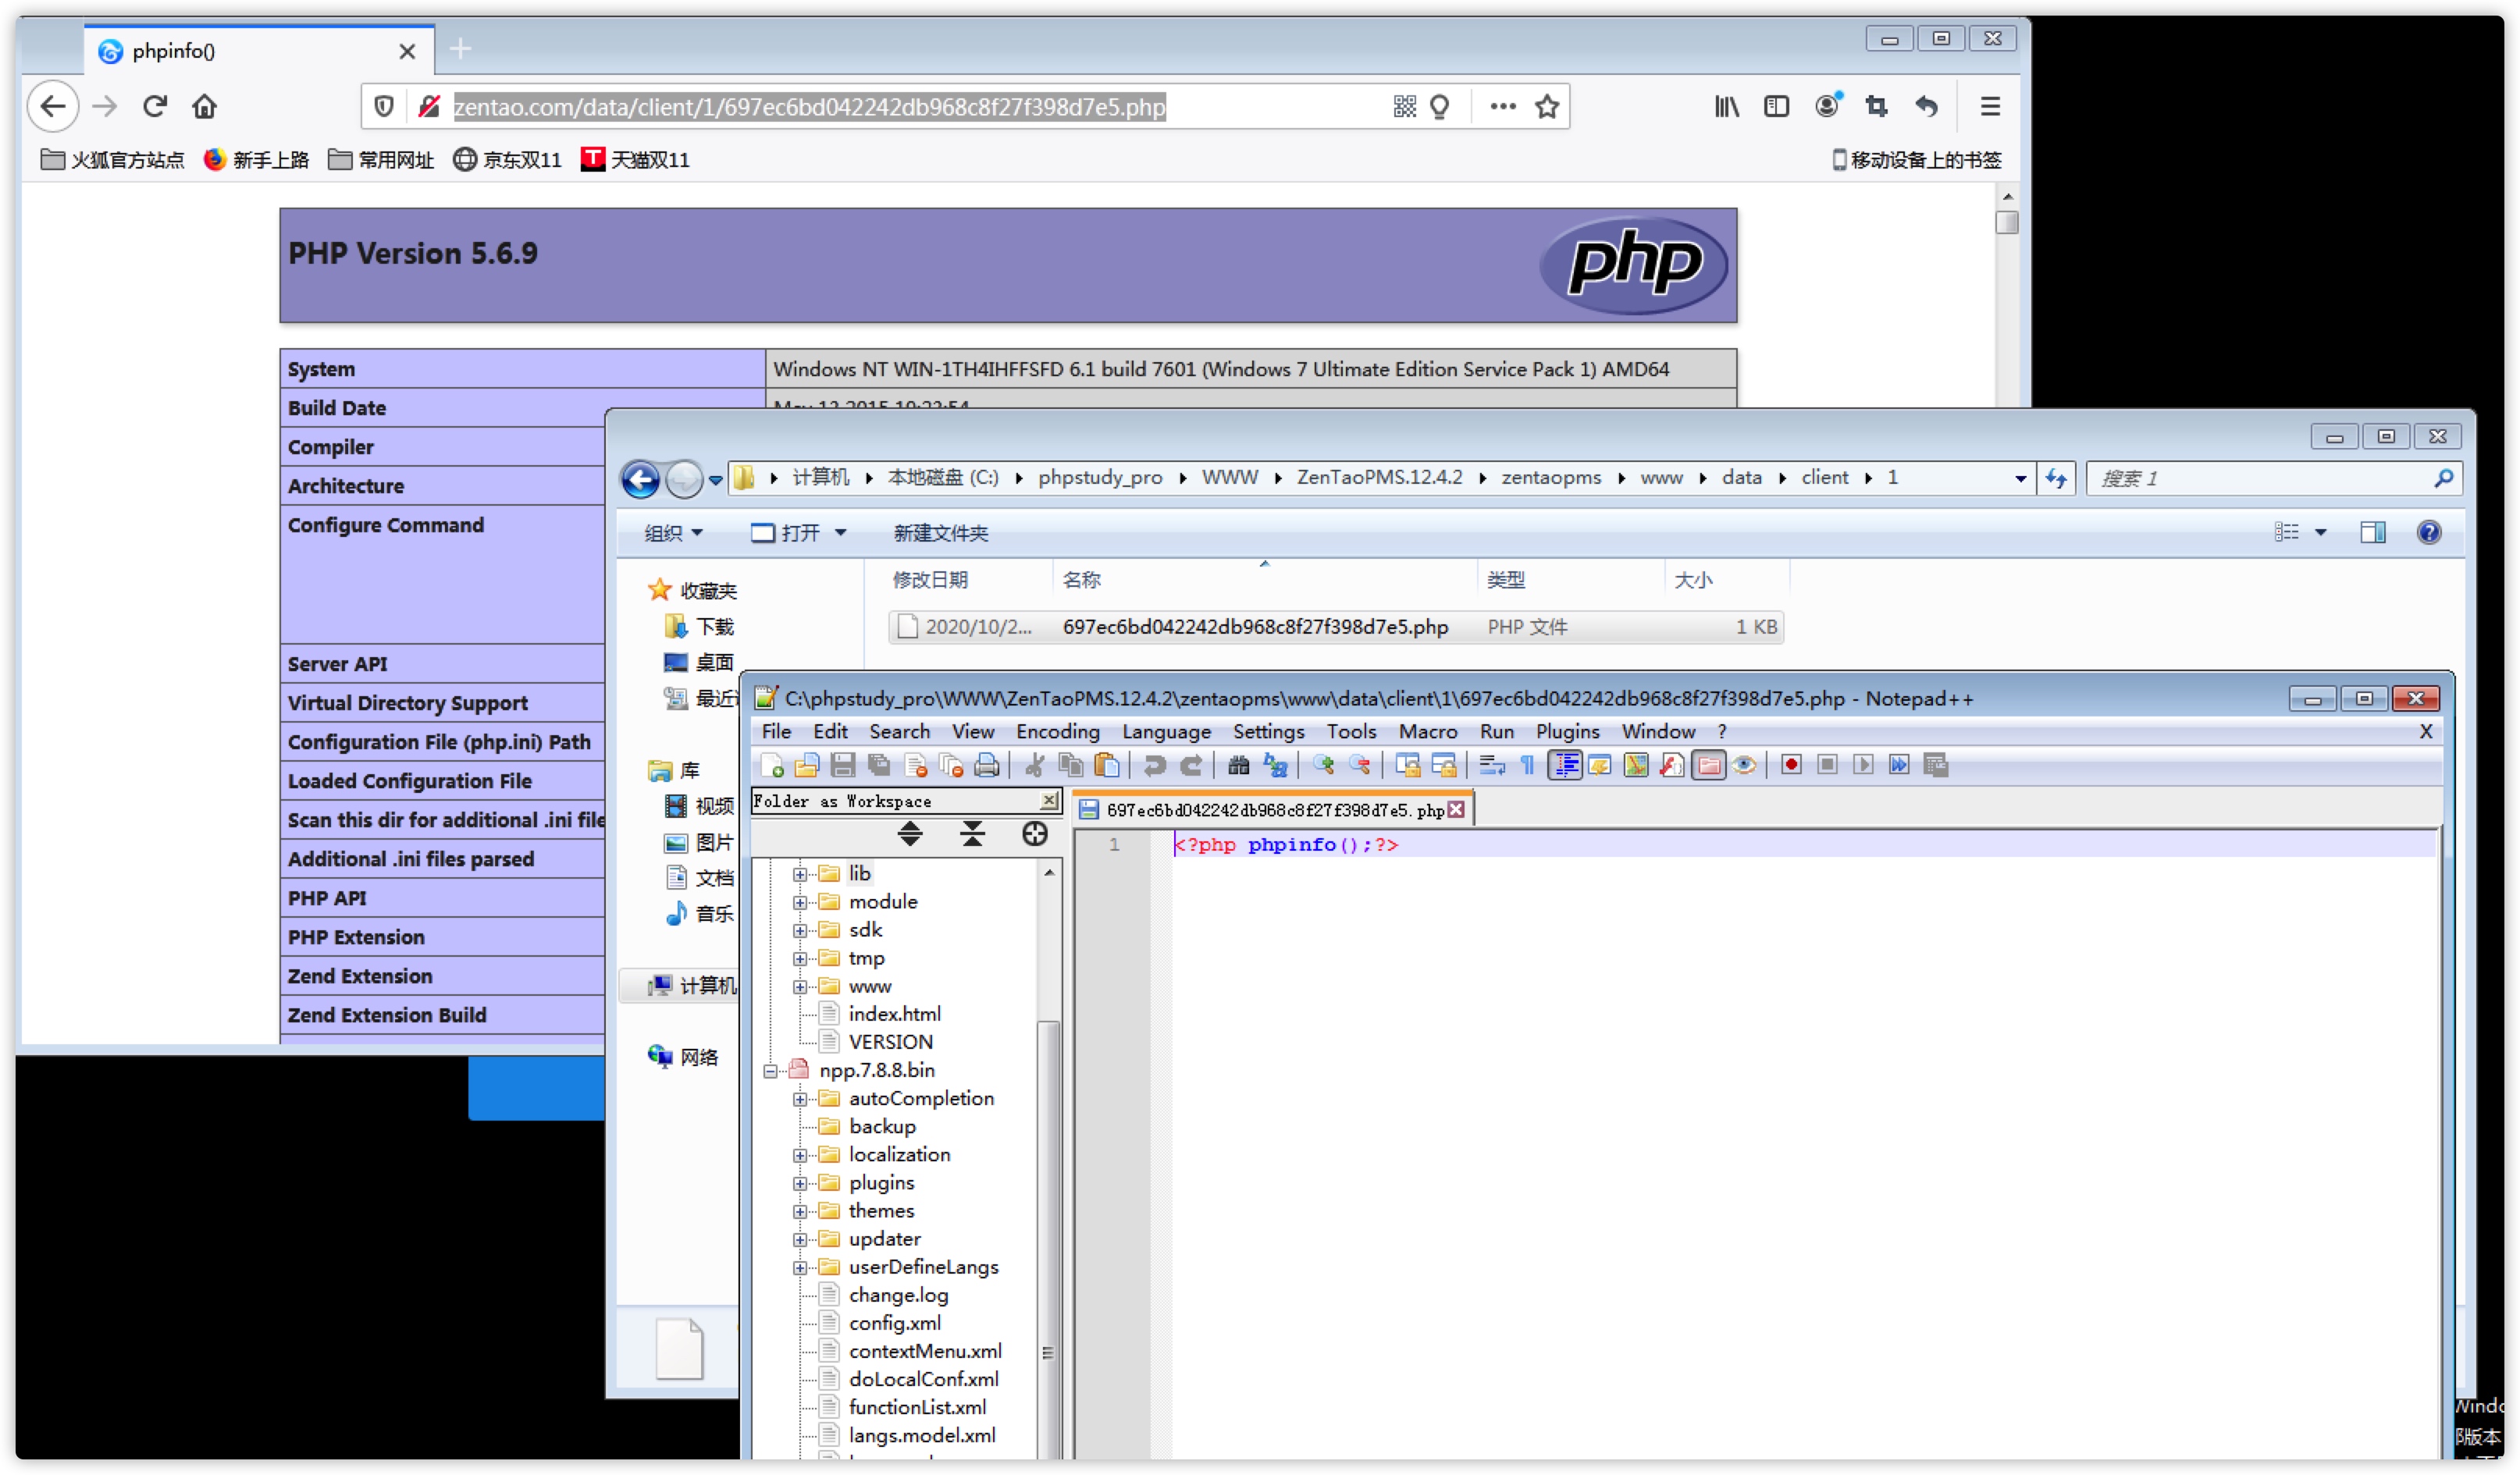Toggle Synchronize Vertical Scrolling icon

pos(1408,766)
